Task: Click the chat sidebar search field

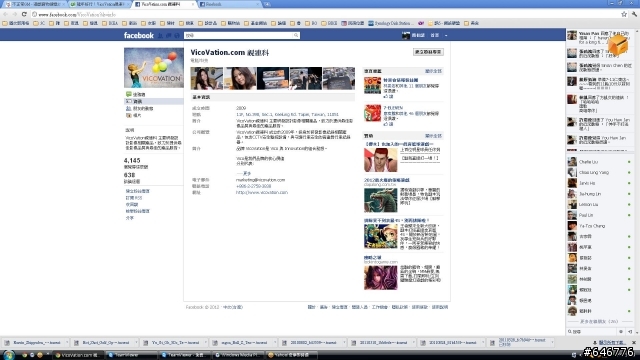Action: (x=592, y=331)
